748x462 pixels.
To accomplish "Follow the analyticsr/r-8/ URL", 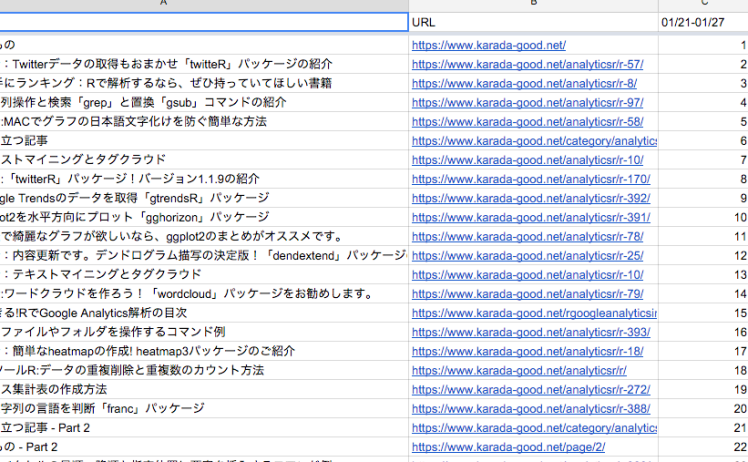I will click(524, 83).
